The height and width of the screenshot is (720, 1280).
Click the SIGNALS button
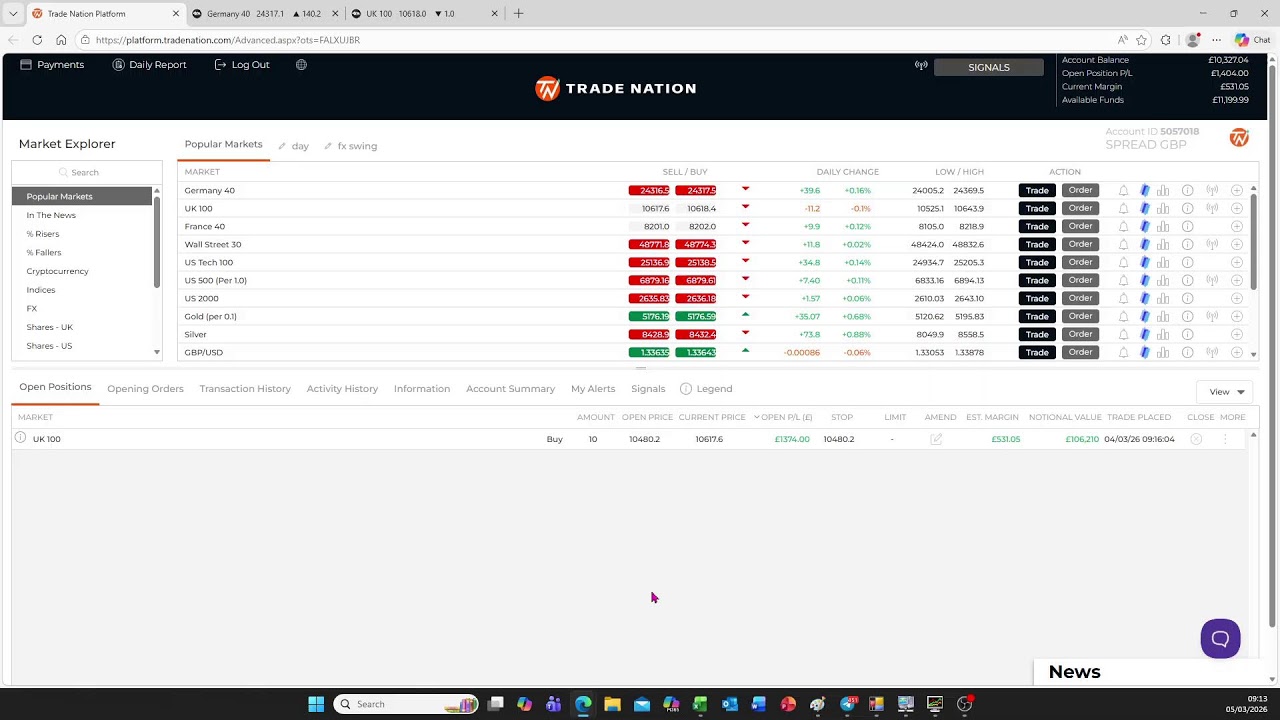[988, 67]
